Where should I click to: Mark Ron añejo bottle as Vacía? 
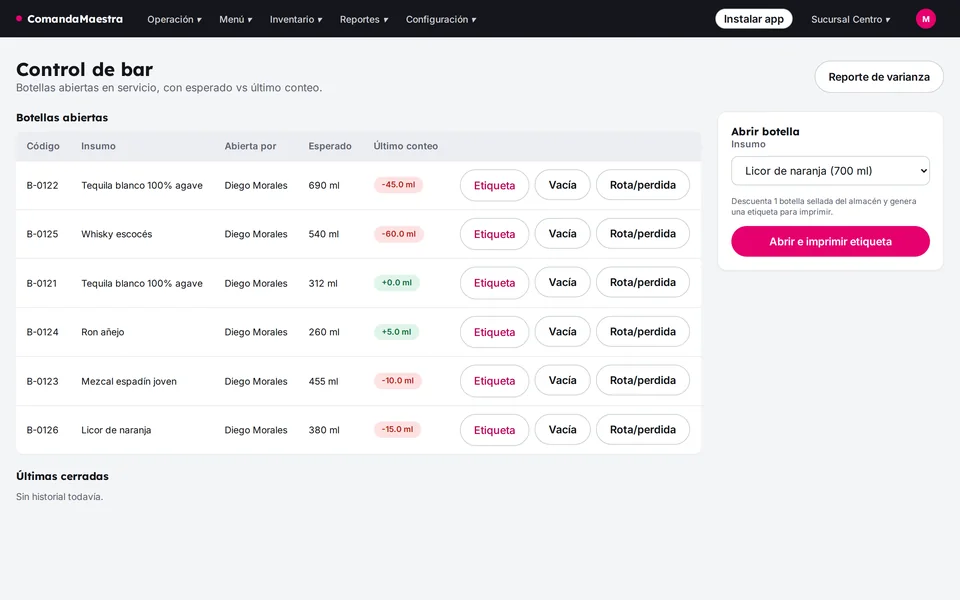pyautogui.click(x=563, y=331)
